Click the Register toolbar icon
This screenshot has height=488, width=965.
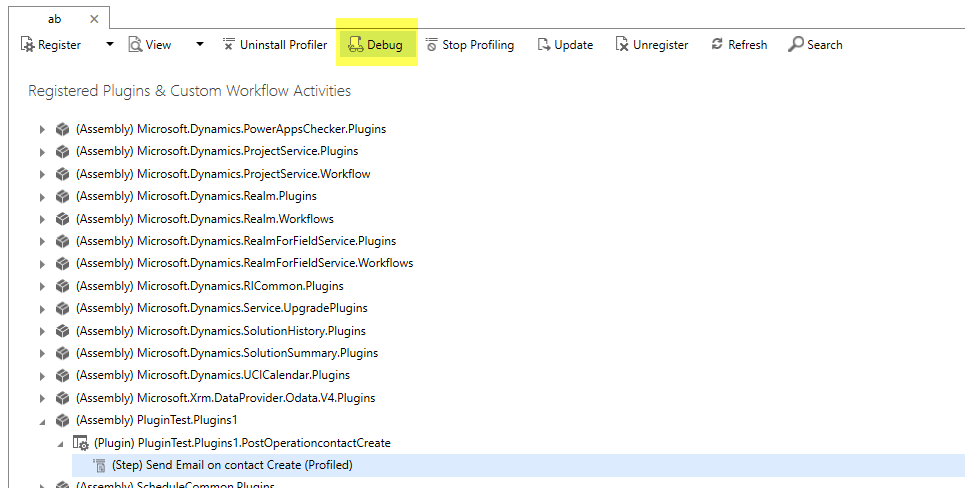[x=27, y=44]
